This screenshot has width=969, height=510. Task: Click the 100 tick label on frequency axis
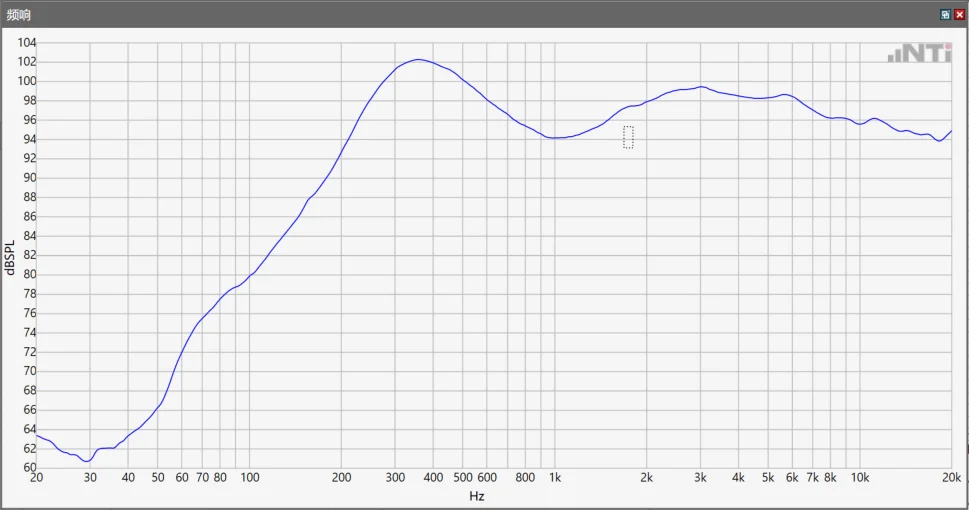pos(250,477)
